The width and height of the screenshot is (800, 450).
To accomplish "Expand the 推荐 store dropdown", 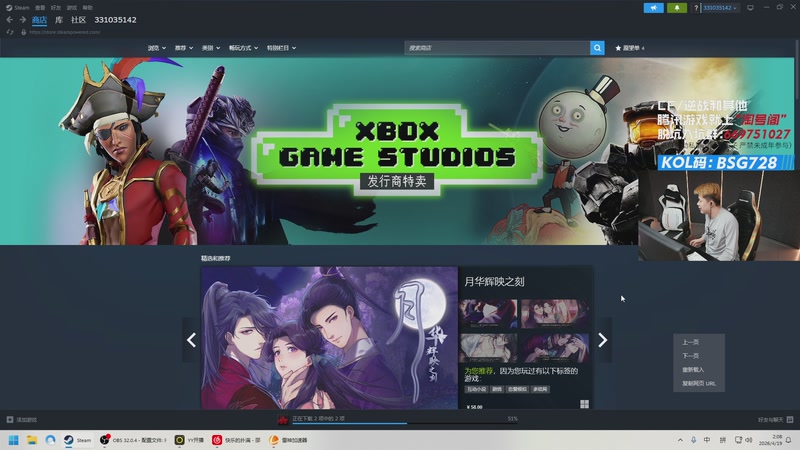I will pyautogui.click(x=184, y=48).
